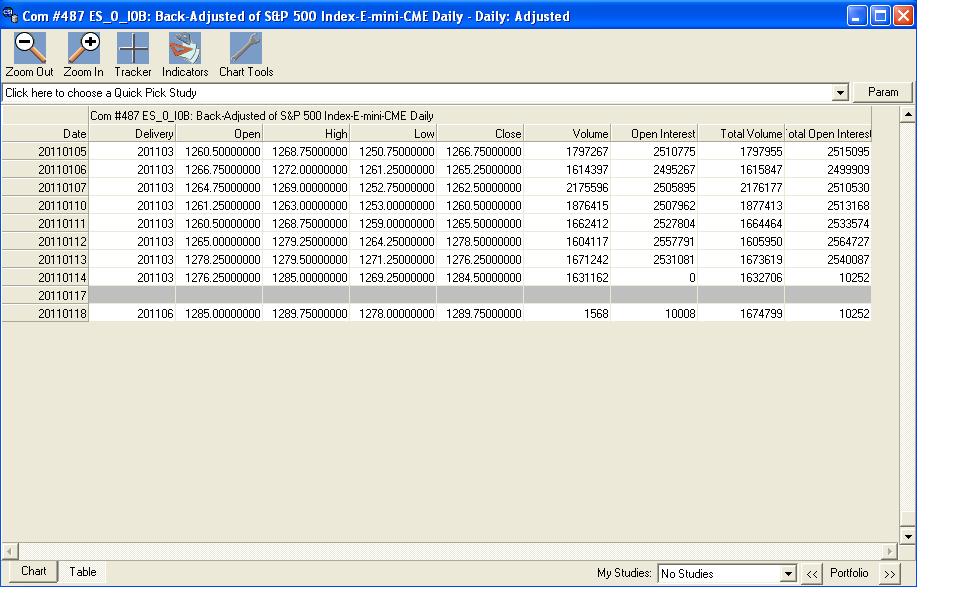This screenshot has height=600, width=960.
Task: Click close value 1266.75000000 for 20110105
Action: coord(480,151)
